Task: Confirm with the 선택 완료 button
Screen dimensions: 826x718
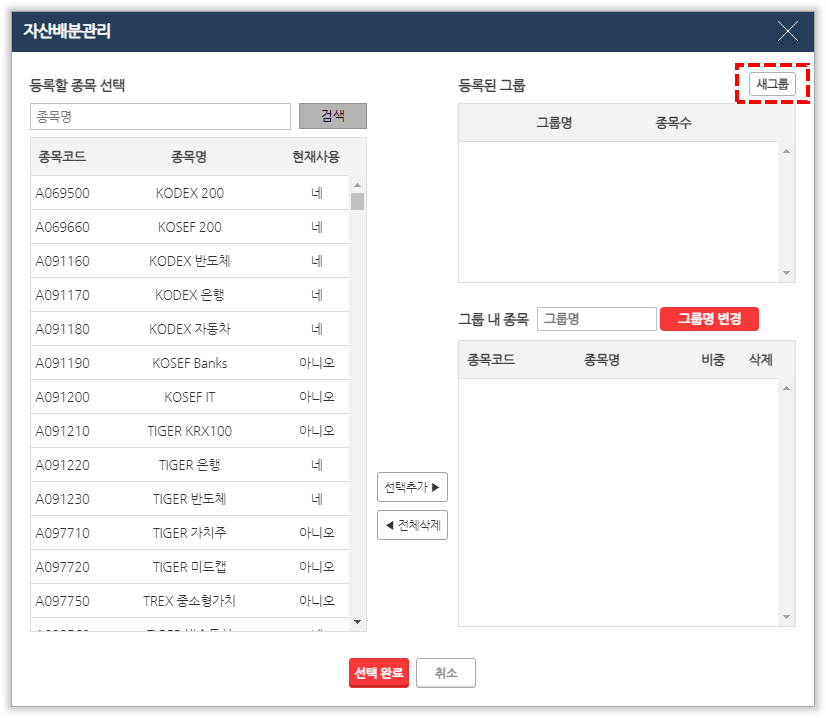Action: tap(379, 673)
